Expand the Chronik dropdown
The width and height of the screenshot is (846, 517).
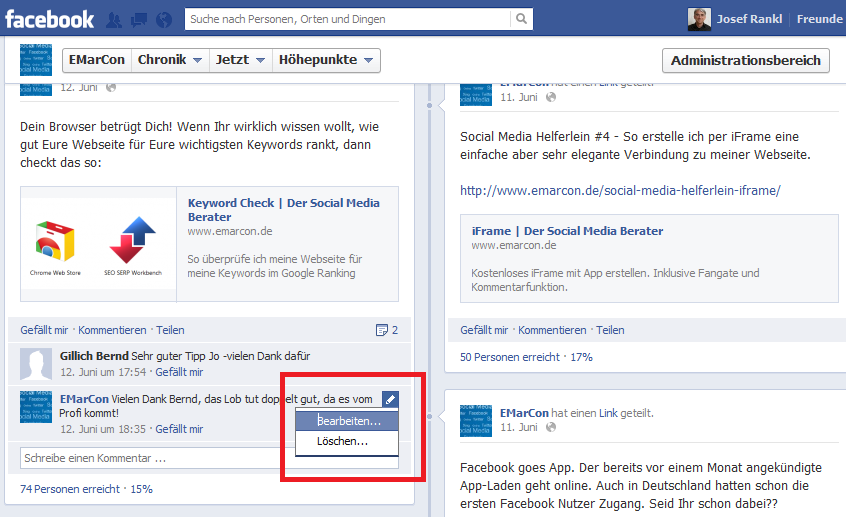pyautogui.click(x=170, y=60)
